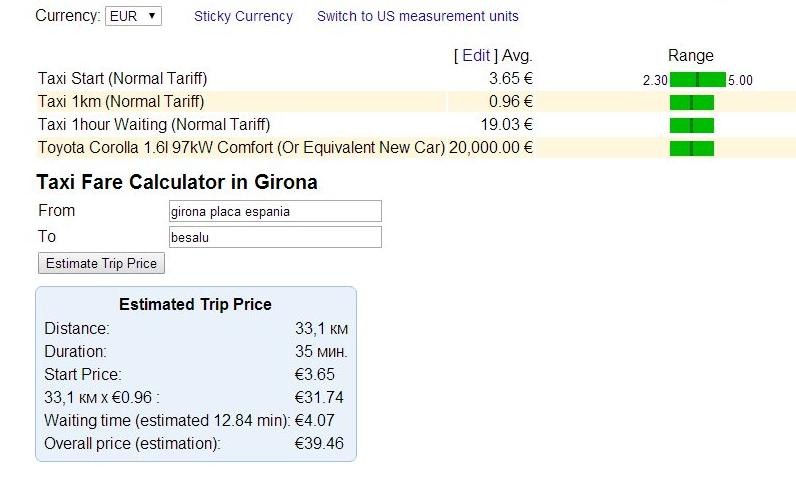The image size is (796, 495).
Task: Click the Sticky Currency link
Action: [243, 16]
